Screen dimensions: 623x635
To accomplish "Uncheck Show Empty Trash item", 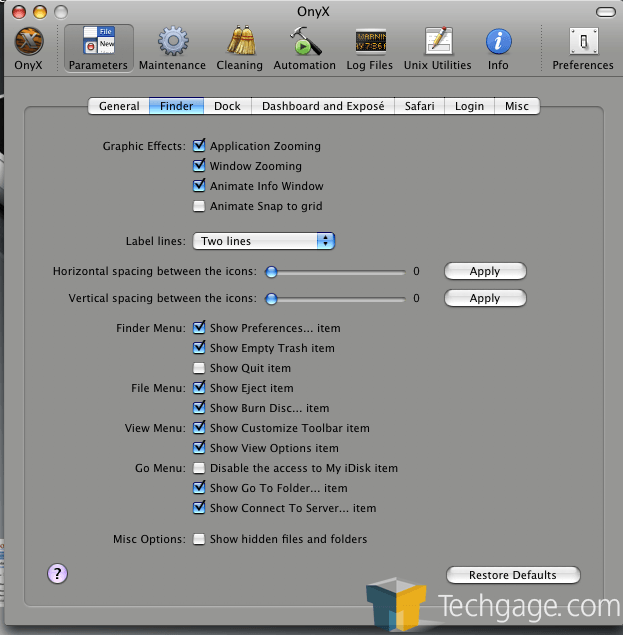I will click(199, 347).
